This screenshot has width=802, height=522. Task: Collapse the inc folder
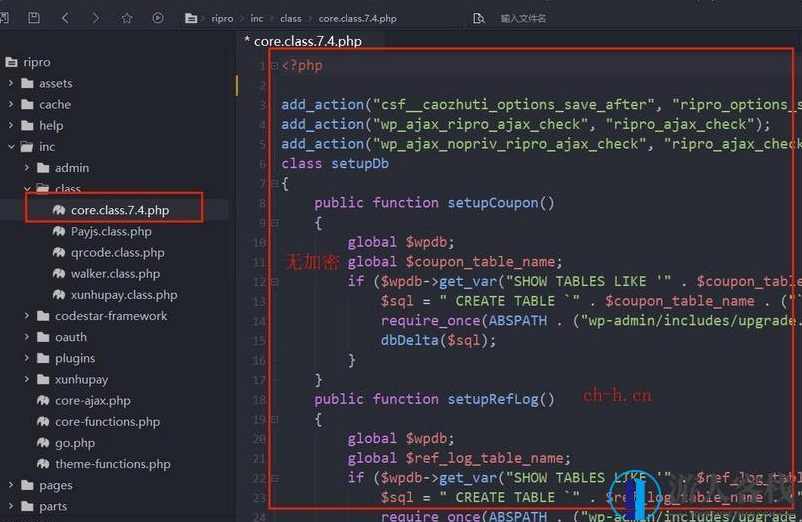point(11,147)
